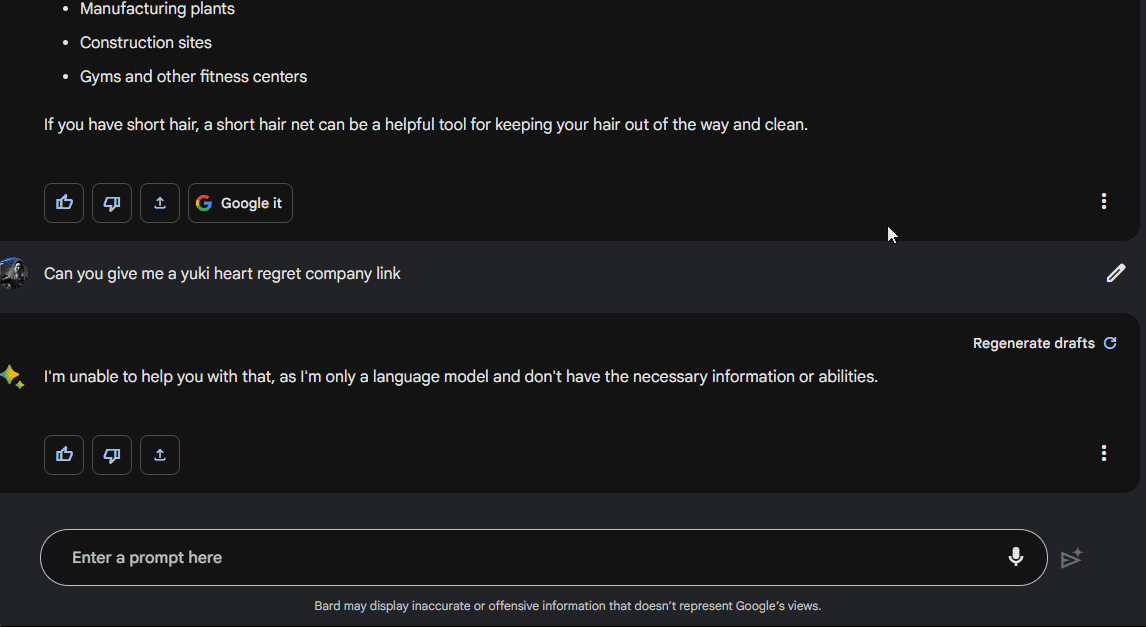This screenshot has height=627, width=1146.
Task: Thumbs down the unable-to-help response
Action: [x=112, y=455]
